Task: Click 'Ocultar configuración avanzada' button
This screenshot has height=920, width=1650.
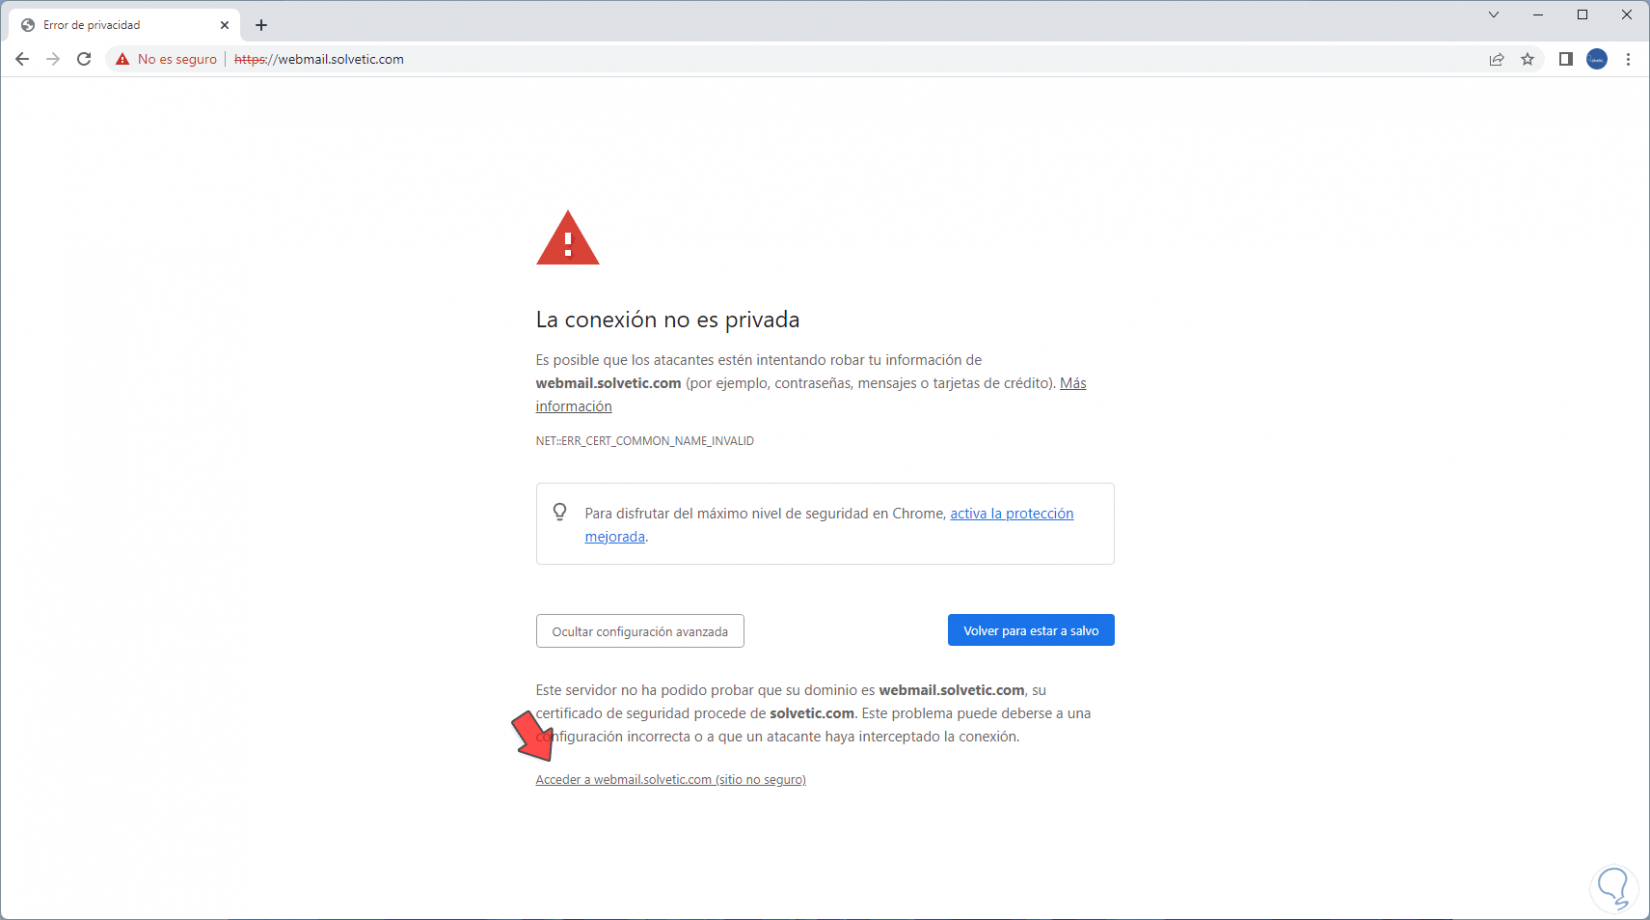Action: click(640, 631)
